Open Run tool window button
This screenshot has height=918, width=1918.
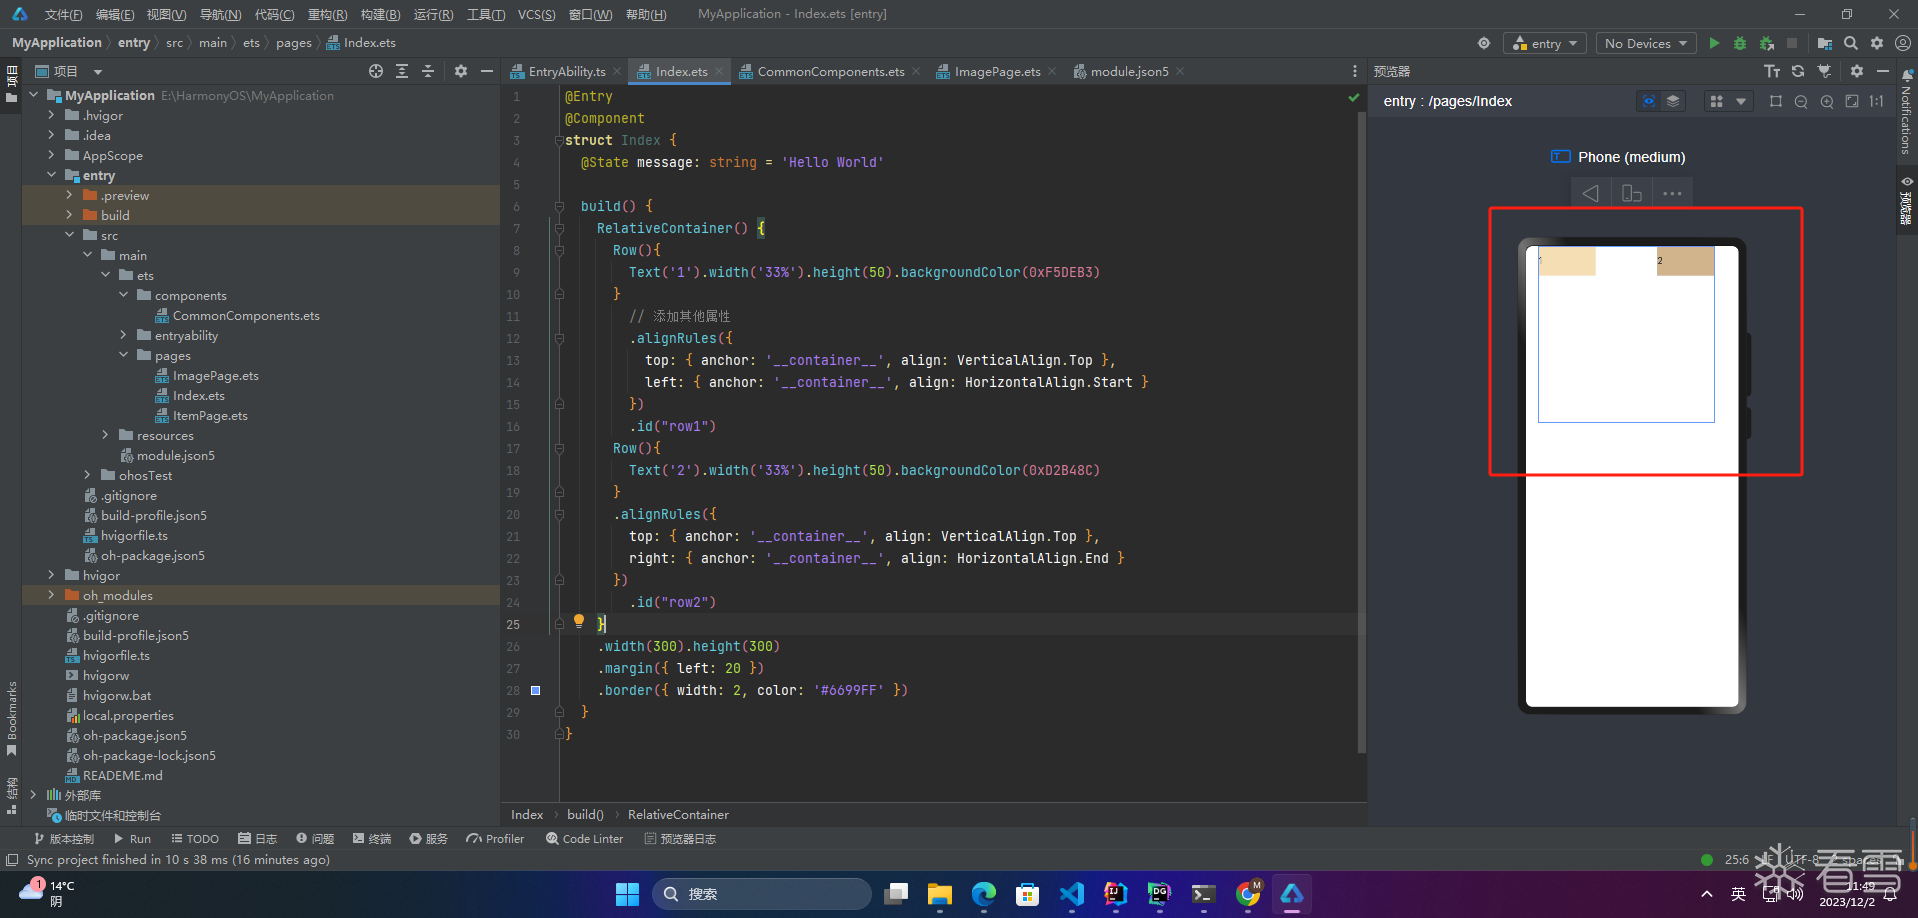[133, 839]
